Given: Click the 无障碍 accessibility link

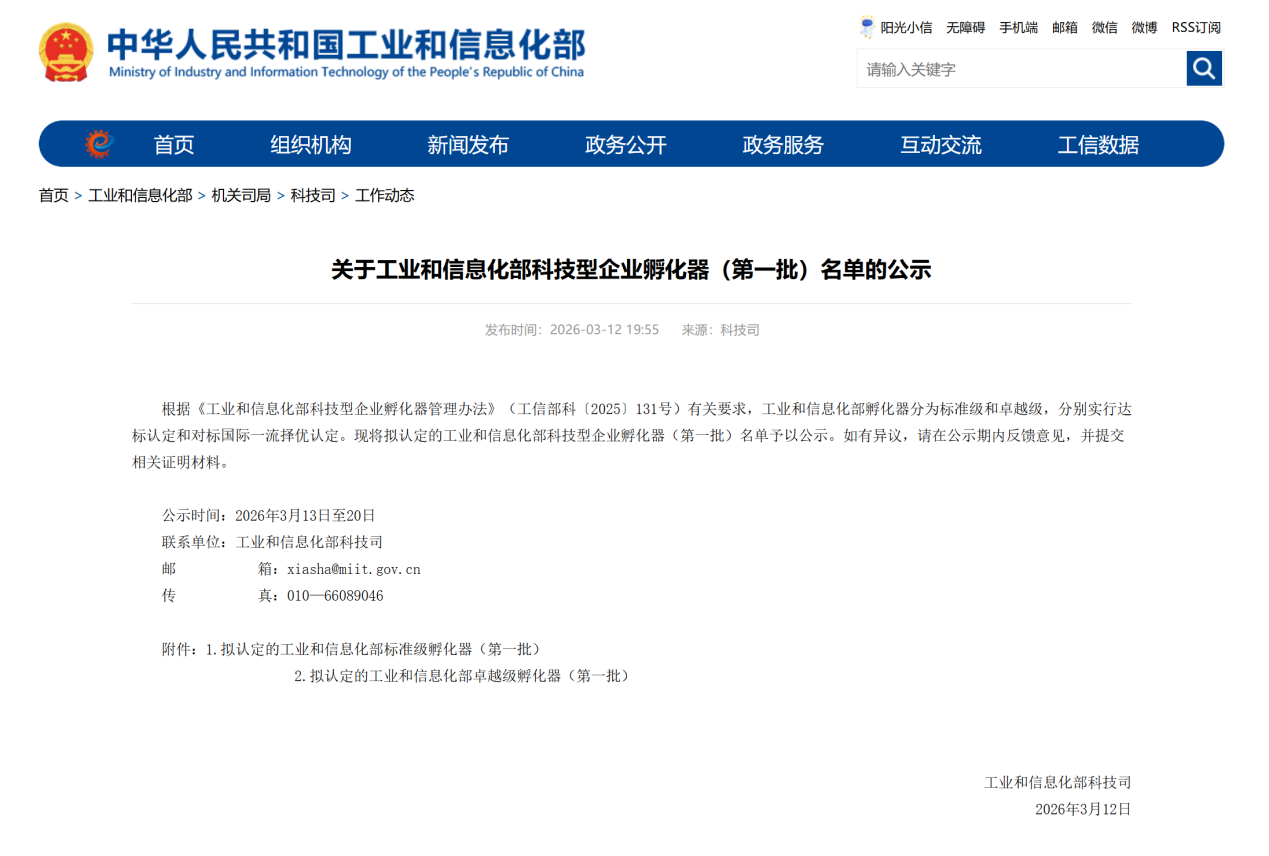Looking at the screenshot, I should [965, 28].
